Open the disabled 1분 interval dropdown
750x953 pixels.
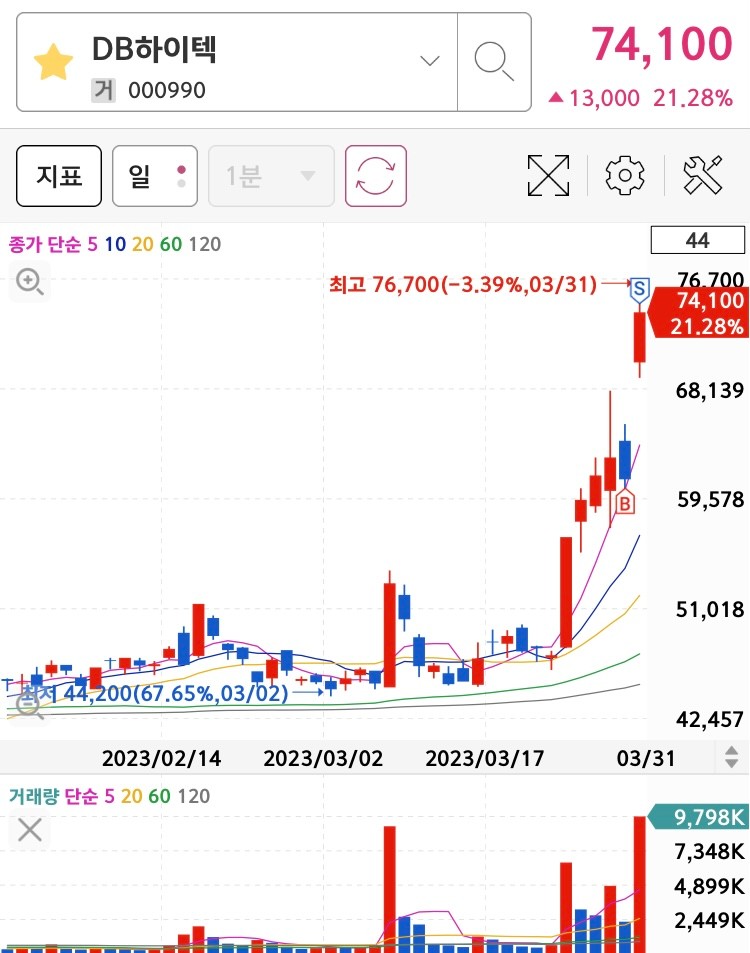pyautogui.click(x=271, y=176)
